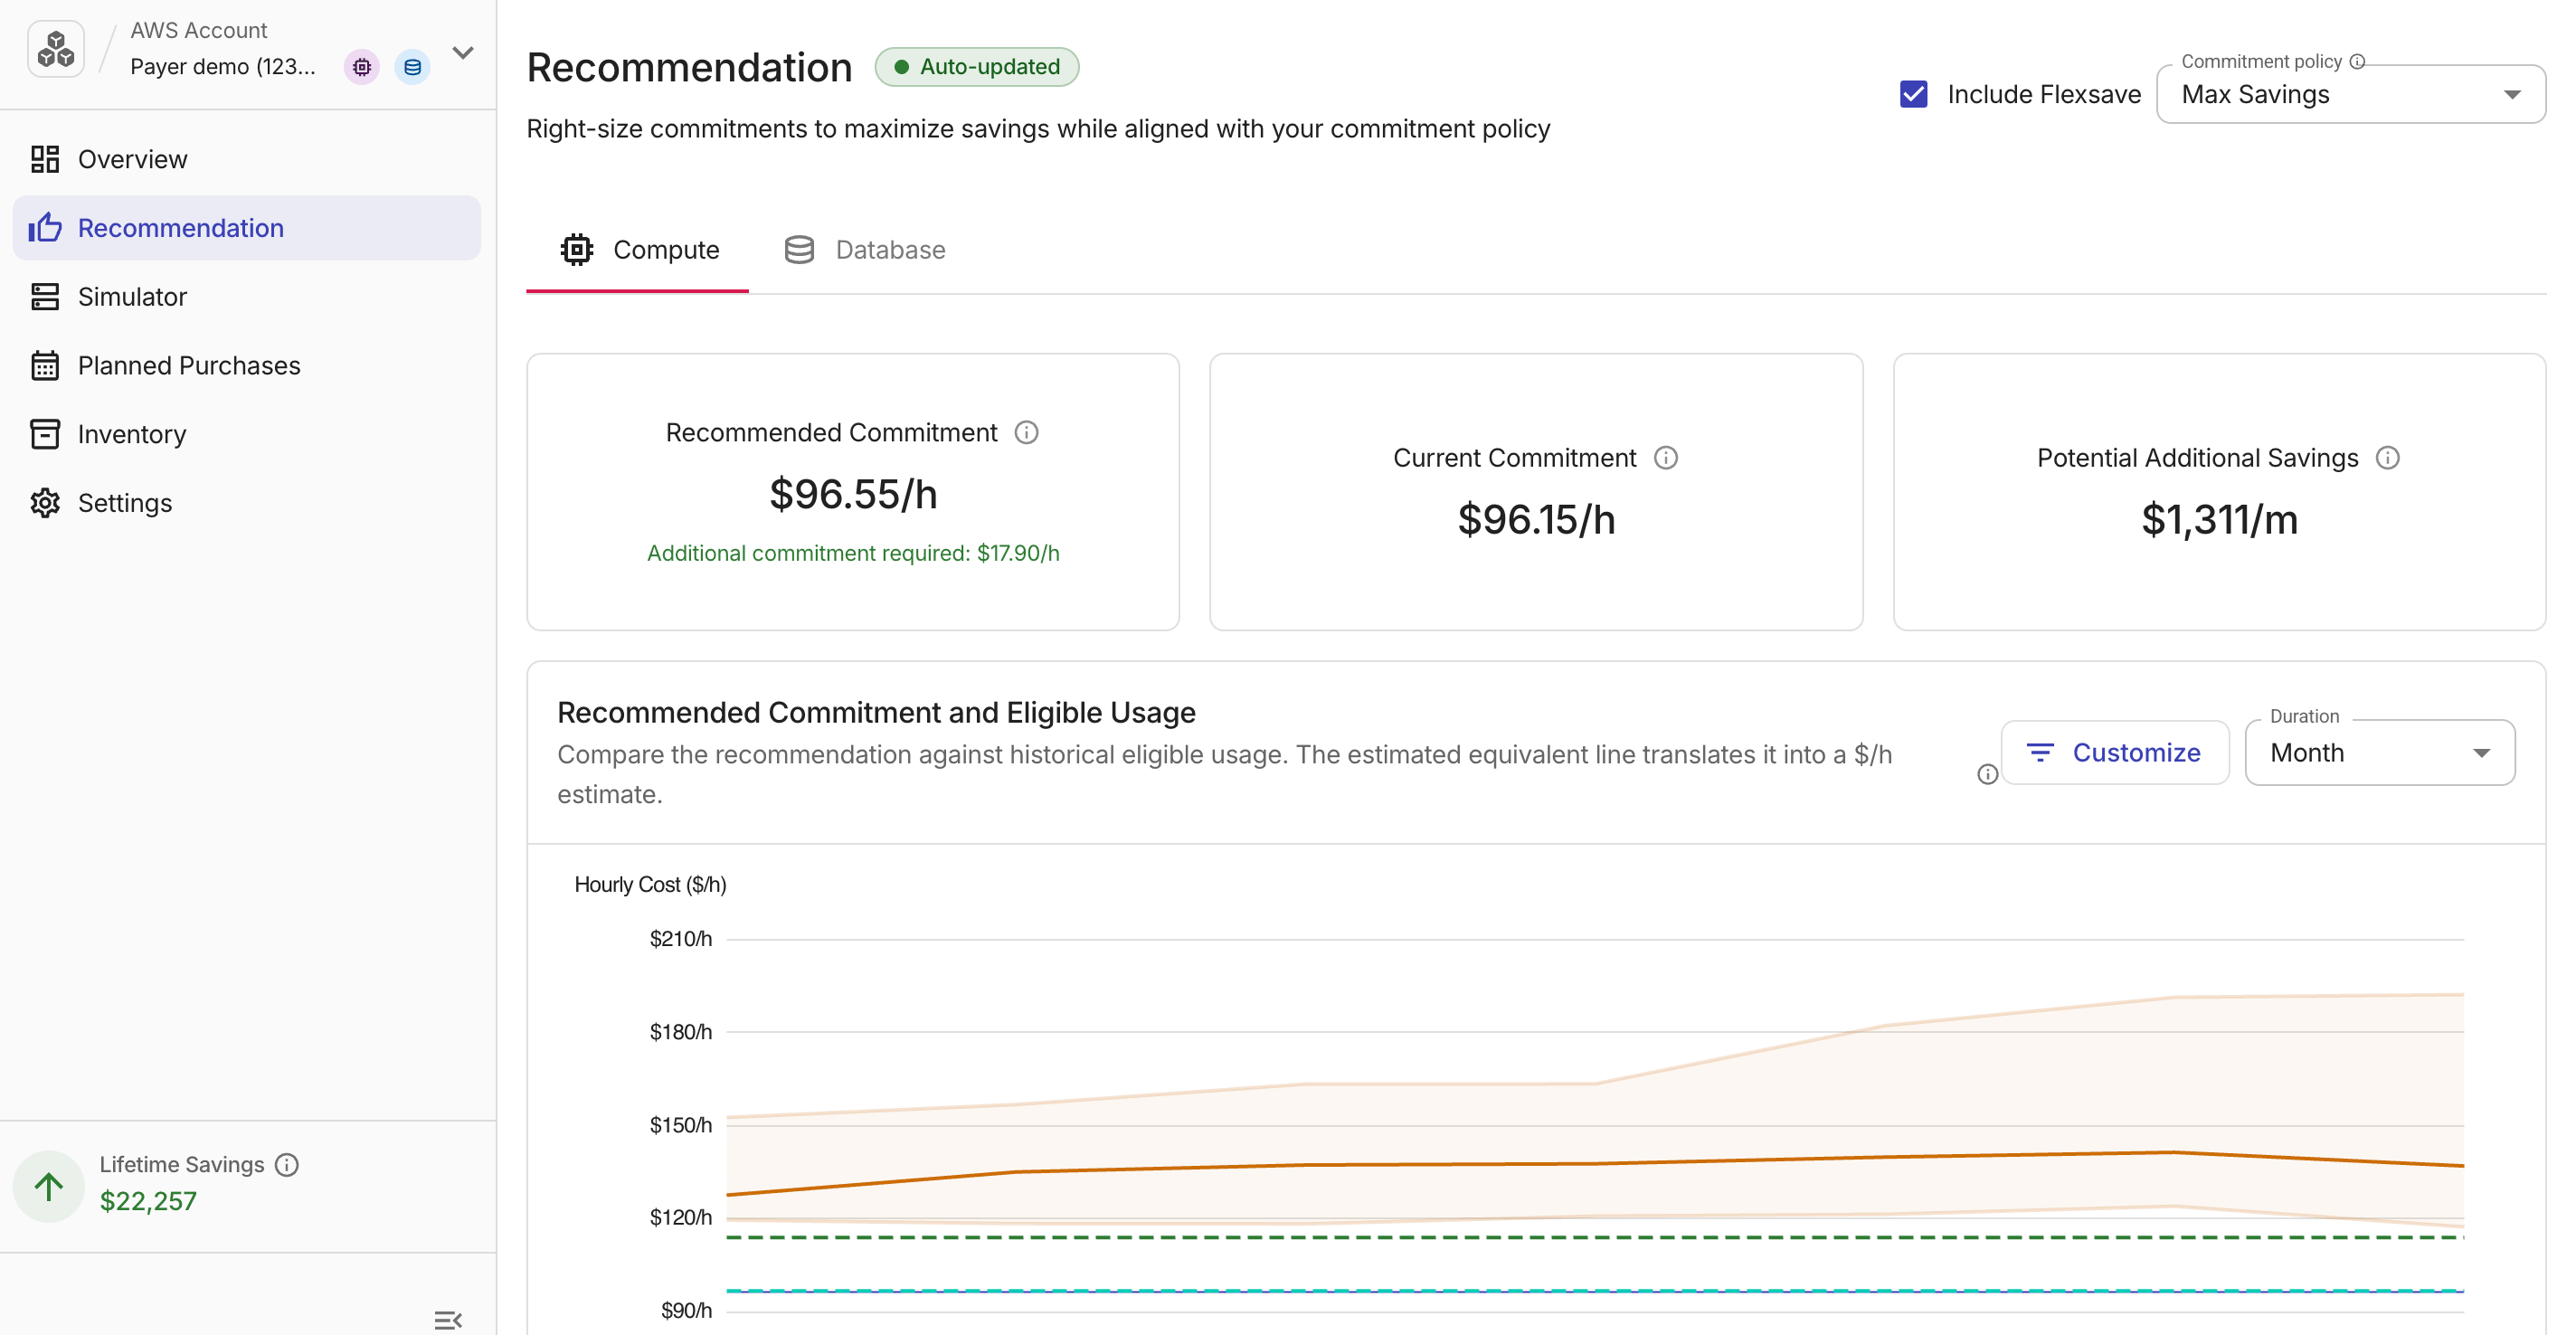Click the Settings gear icon
The height and width of the screenshot is (1335, 2576).
pos(45,503)
